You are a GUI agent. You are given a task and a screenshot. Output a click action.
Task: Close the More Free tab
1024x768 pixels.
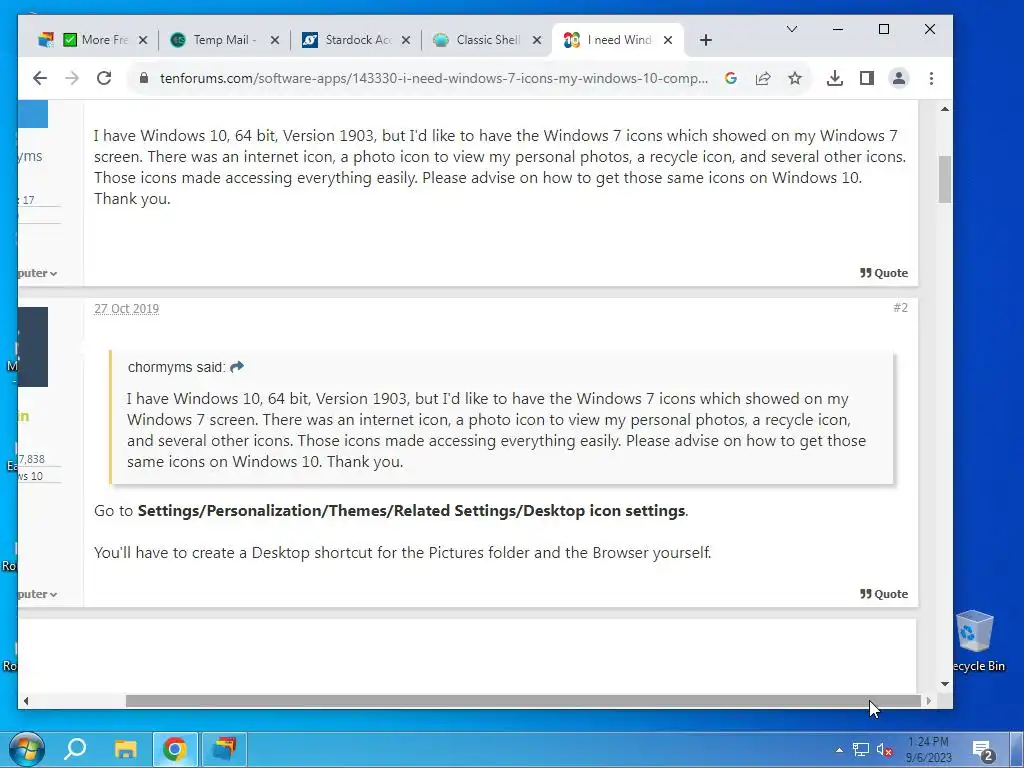tap(143, 40)
